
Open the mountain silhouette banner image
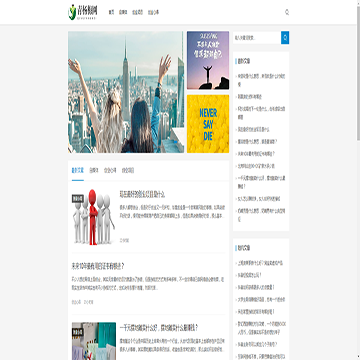pyautogui.click(x=208, y=60)
